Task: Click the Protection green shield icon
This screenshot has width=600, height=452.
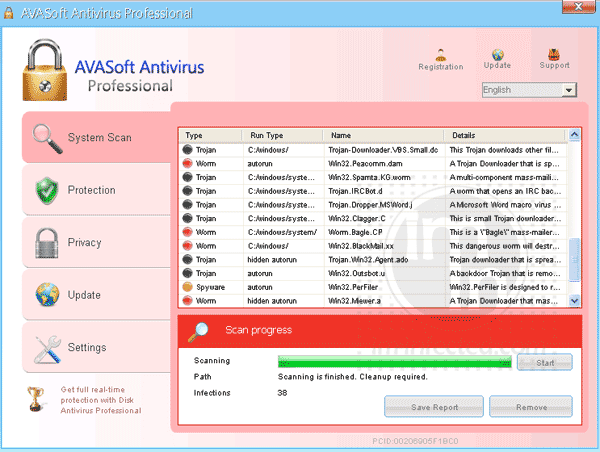Action: [x=47, y=191]
